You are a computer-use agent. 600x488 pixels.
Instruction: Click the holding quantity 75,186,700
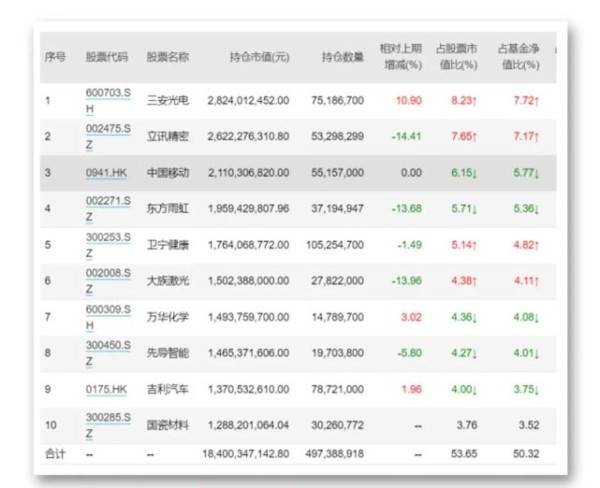(338, 101)
